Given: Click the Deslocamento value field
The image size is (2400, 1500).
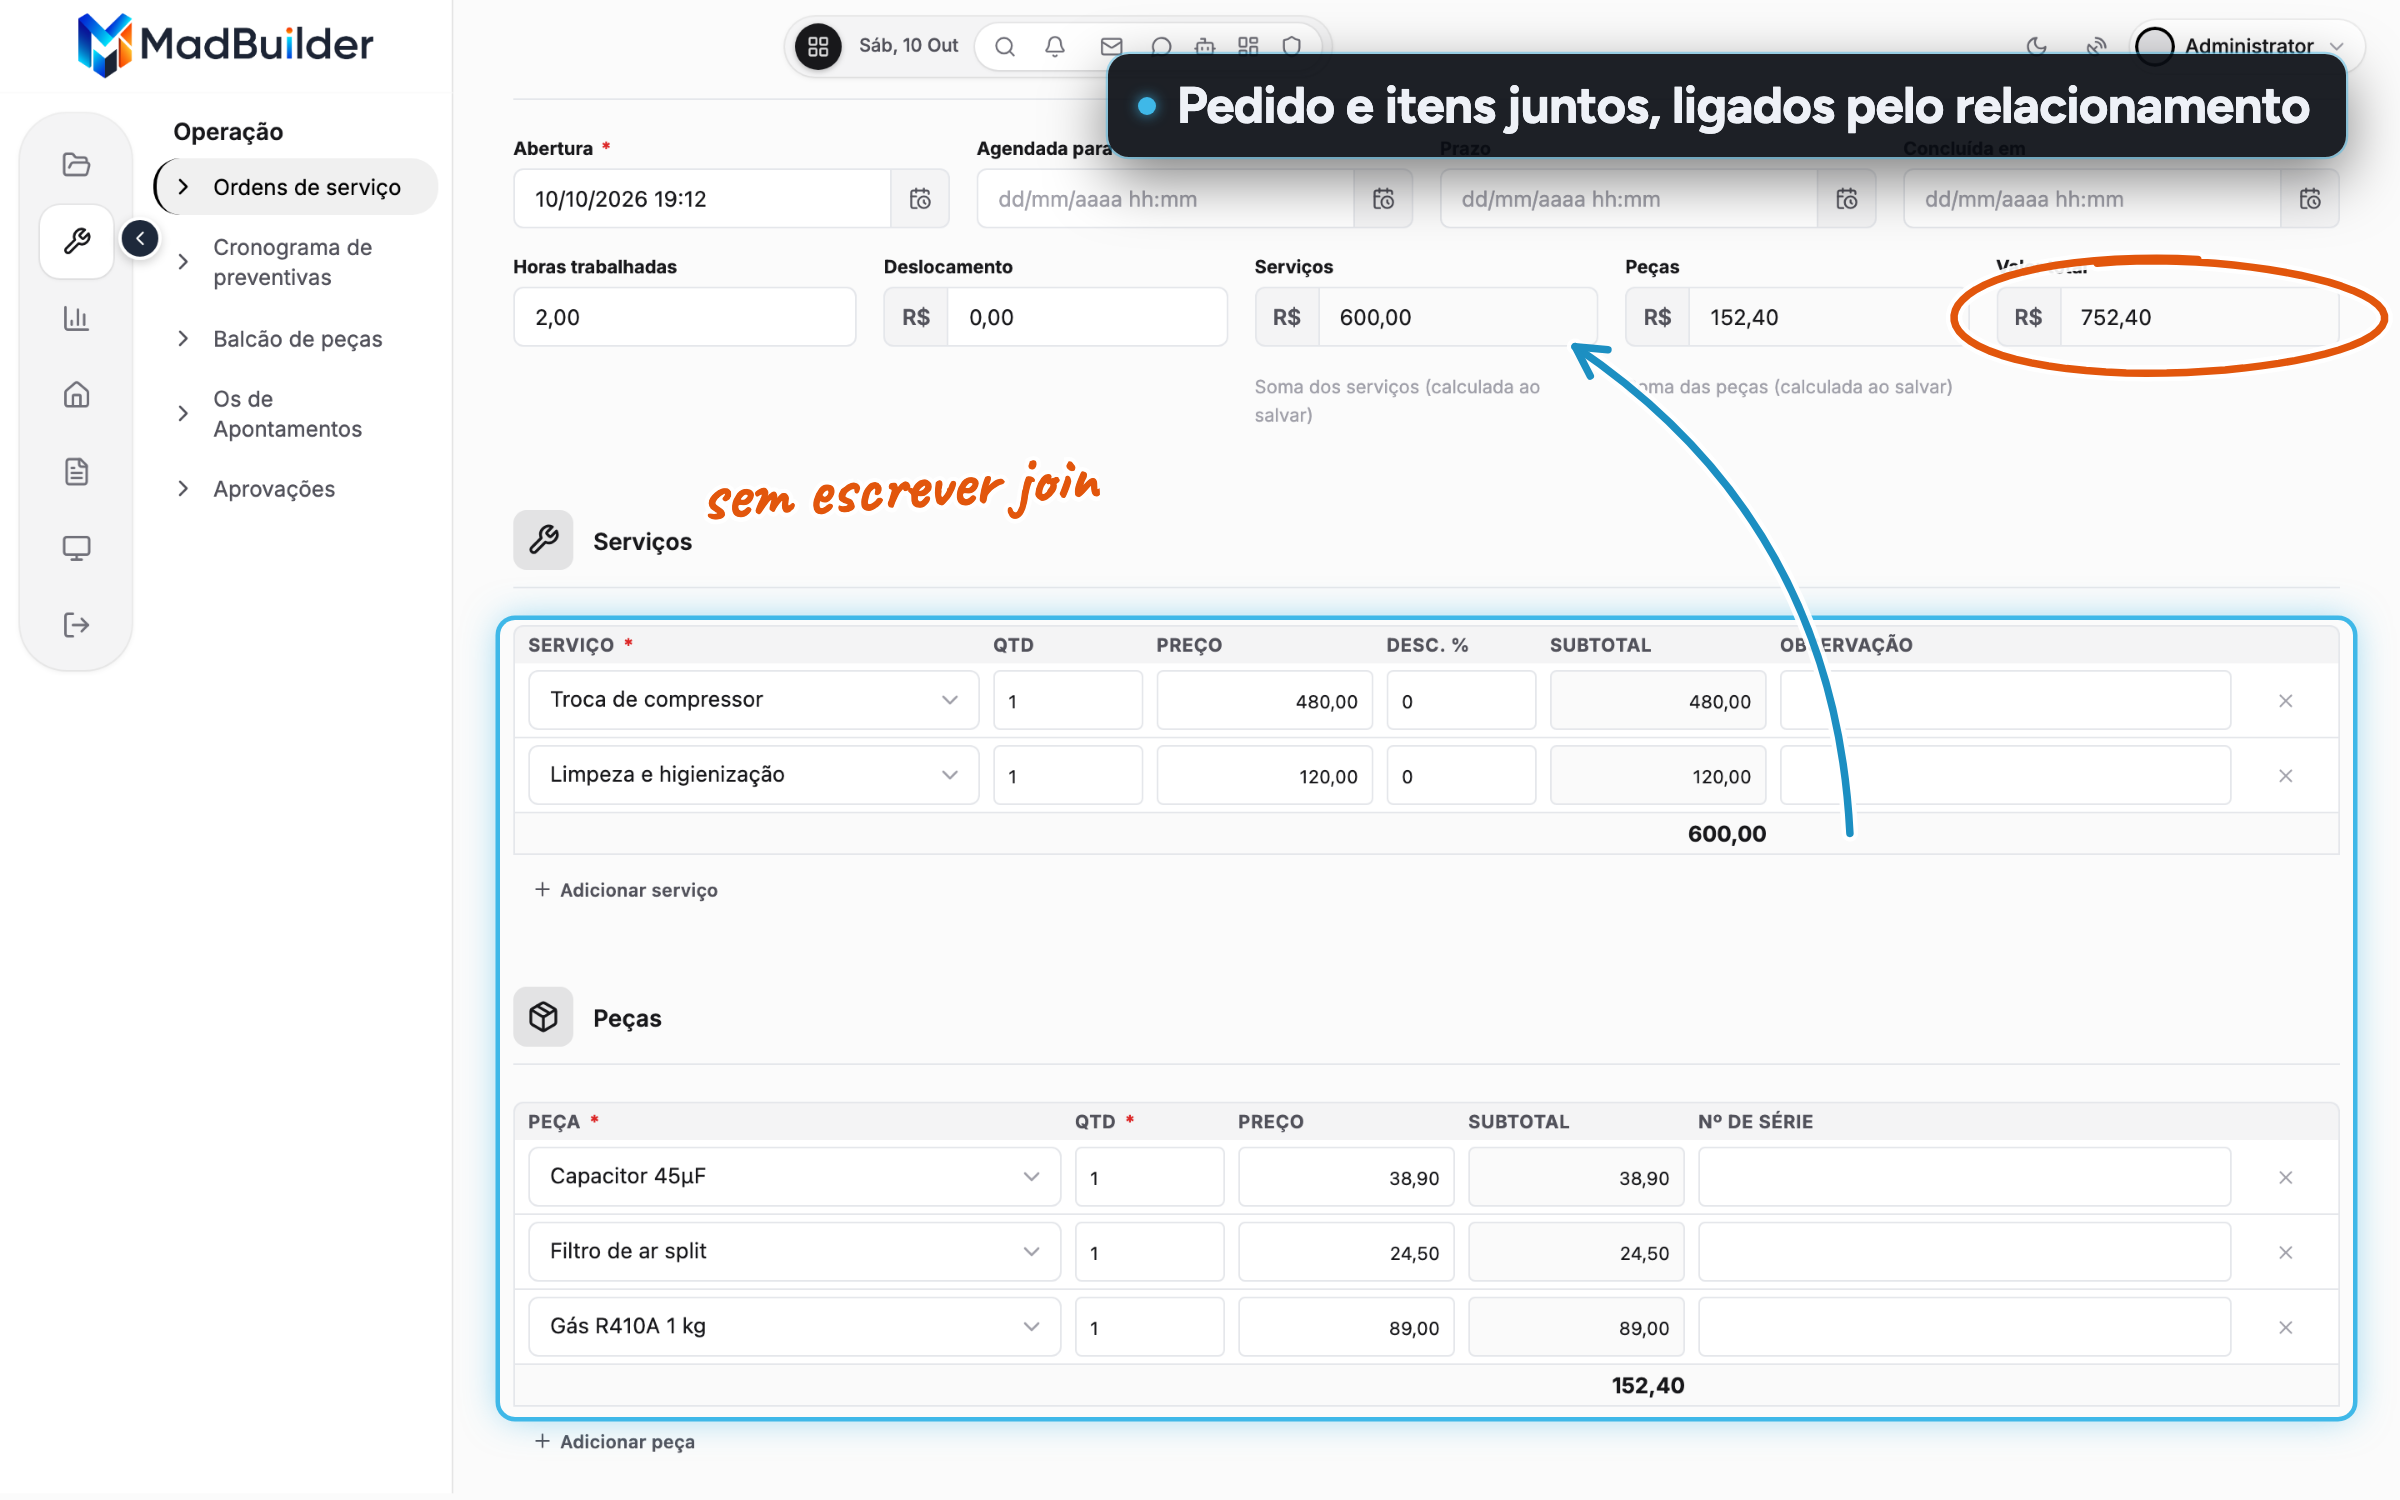Looking at the screenshot, I should (x=1087, y=317).
